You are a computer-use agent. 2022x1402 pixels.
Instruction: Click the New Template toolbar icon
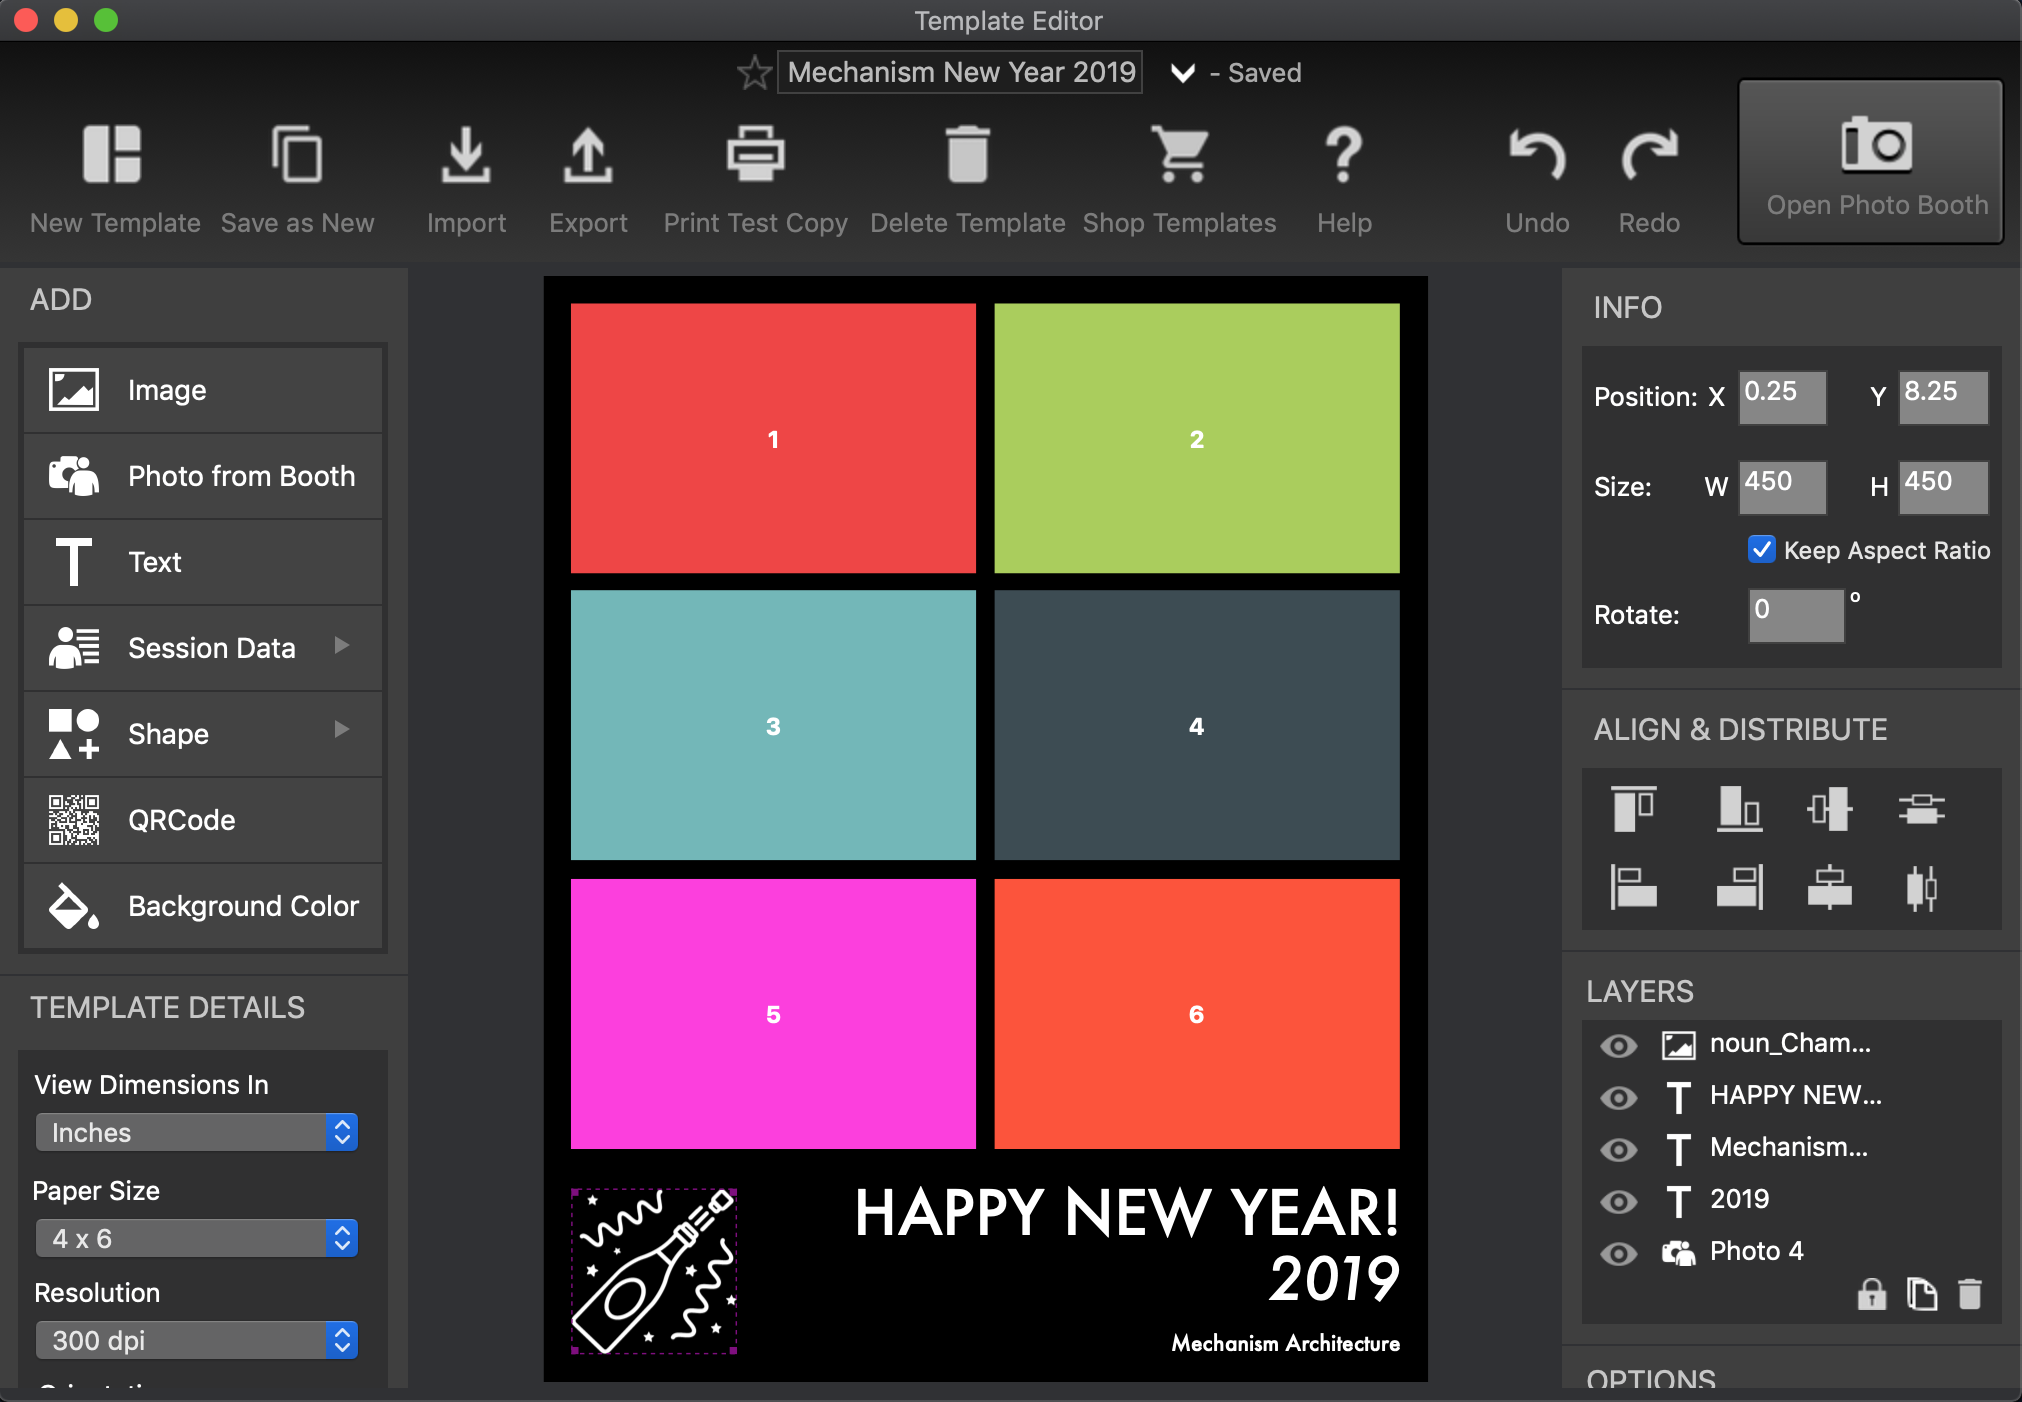[112, 155]
